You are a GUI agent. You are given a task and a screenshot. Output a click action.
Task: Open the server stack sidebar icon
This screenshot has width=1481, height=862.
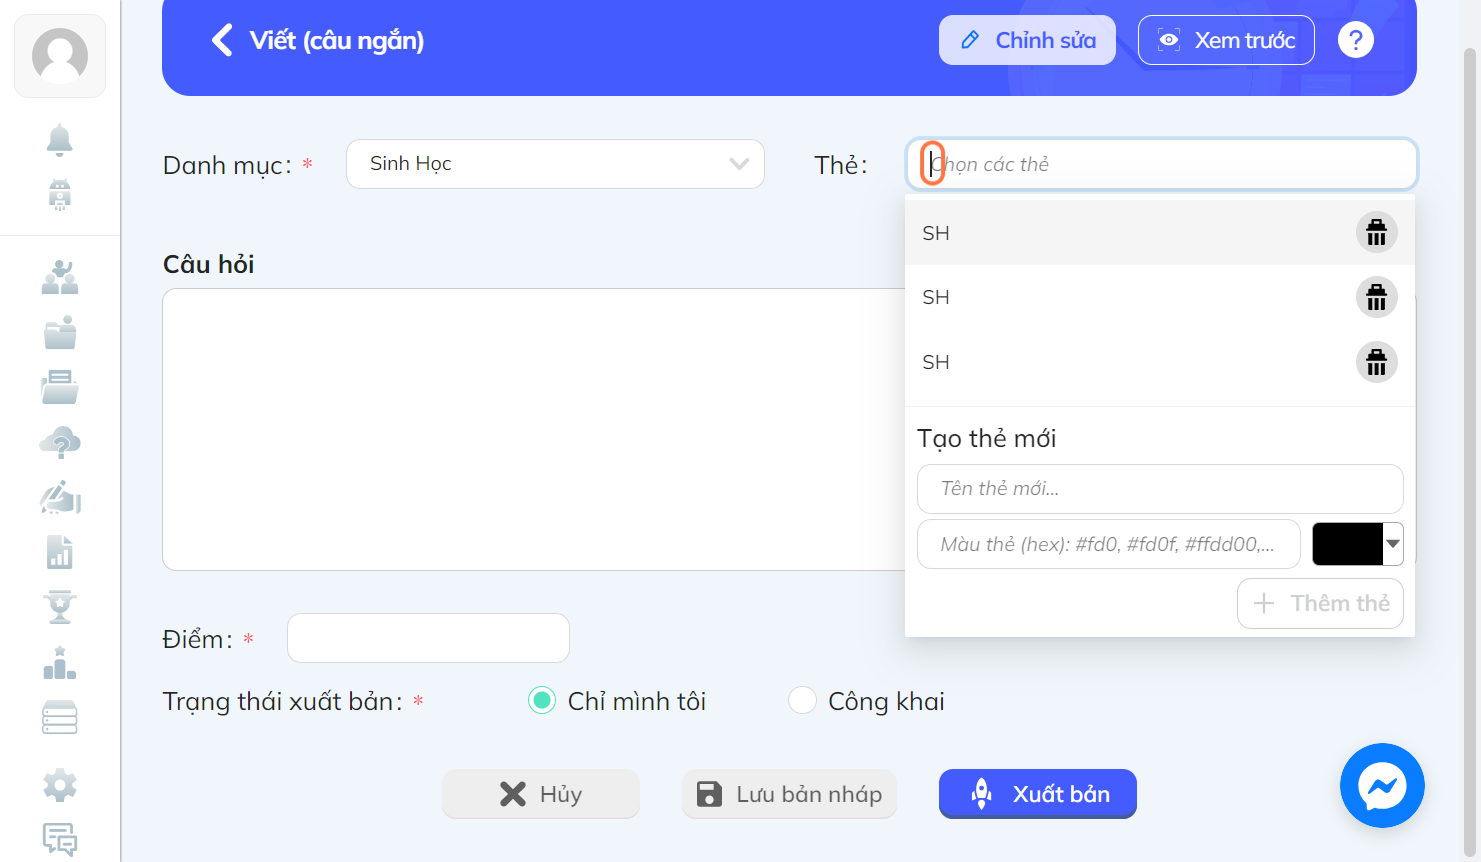tap(60, 718)
